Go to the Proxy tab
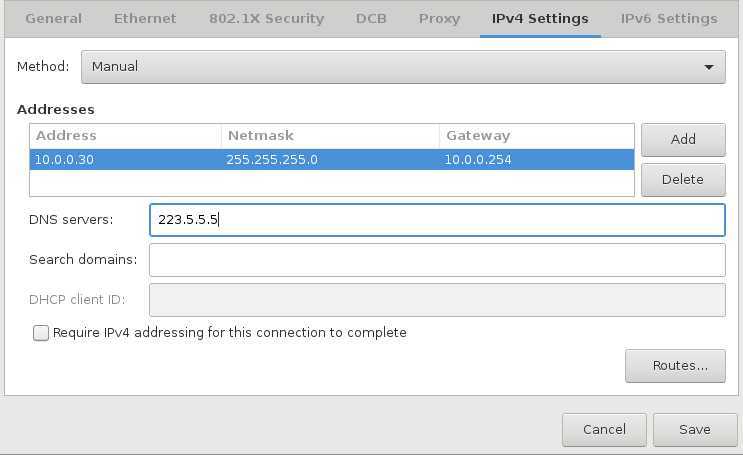 tap(439, 18)
